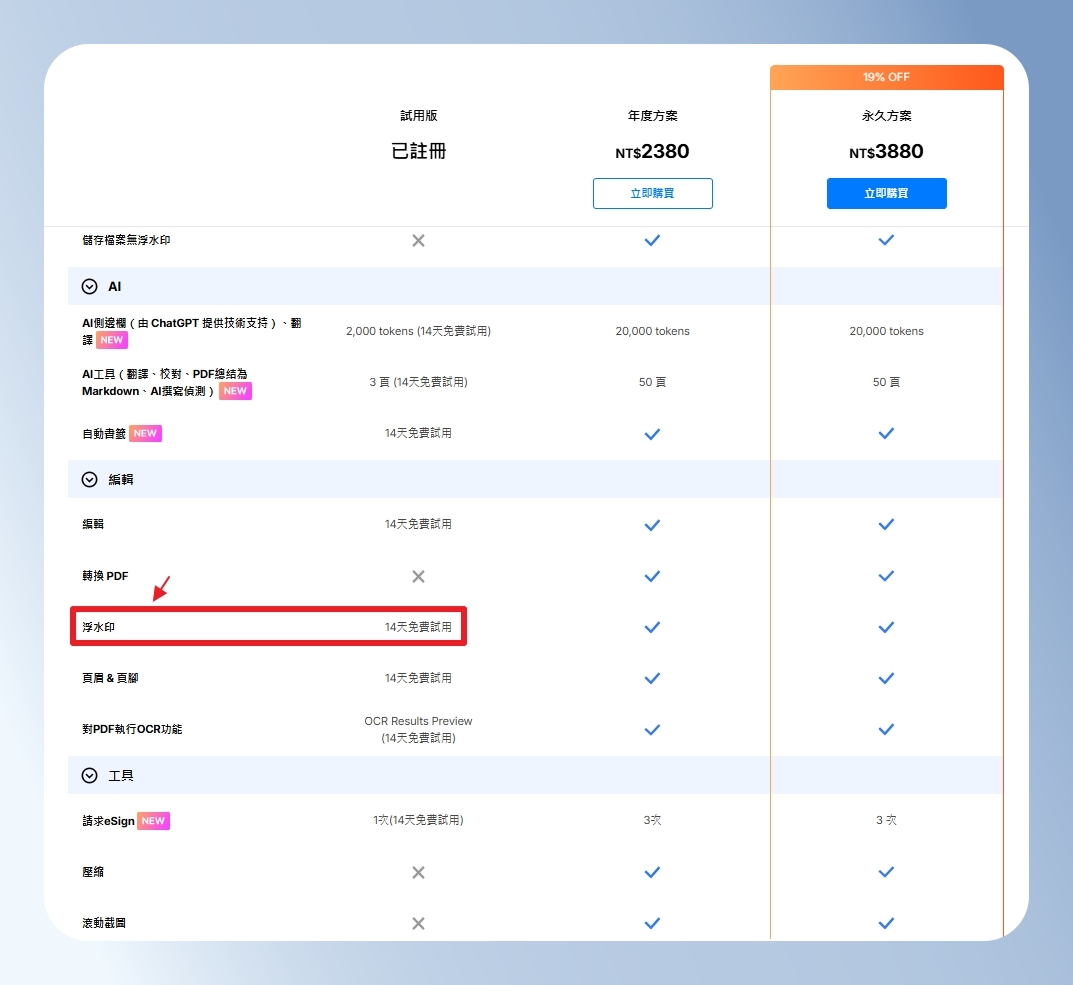
Task: Click the 3次 cell in annual plan
Action: pos(652,820)
